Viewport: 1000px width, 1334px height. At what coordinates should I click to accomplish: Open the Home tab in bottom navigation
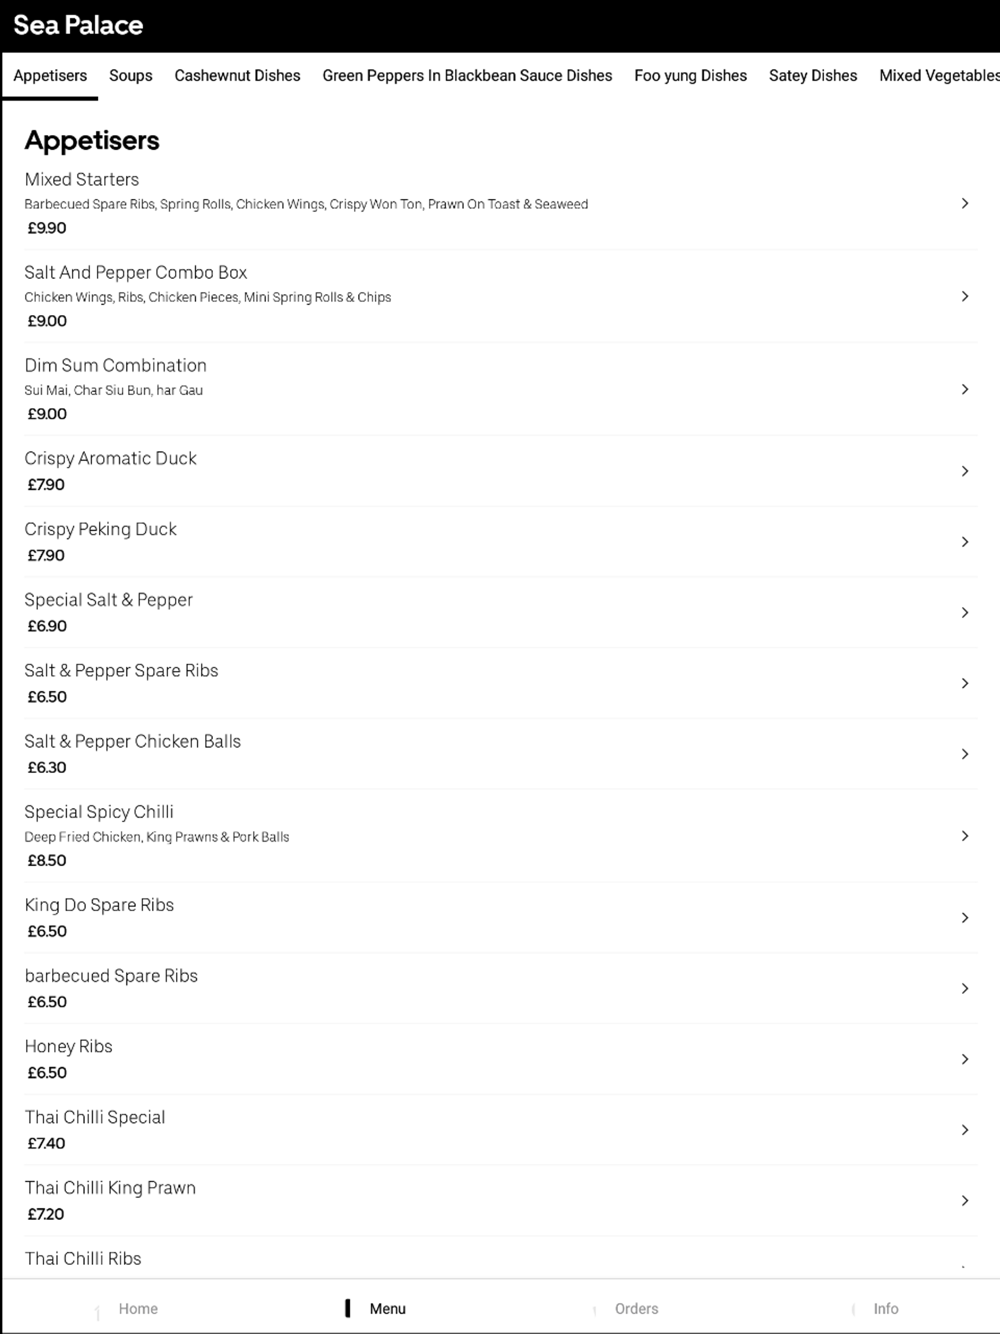click(x=138, y=1308)
